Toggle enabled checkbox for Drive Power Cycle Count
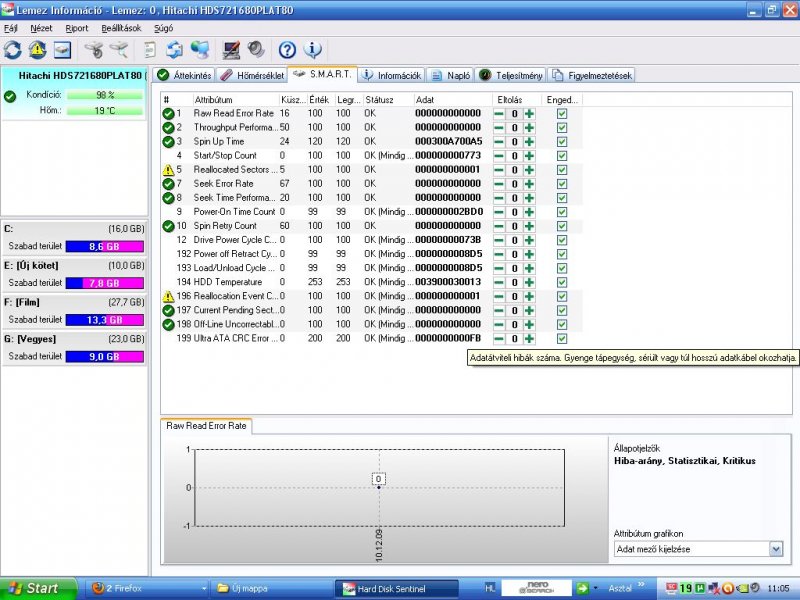Screen dimensions: 800x600 pos(562,240)
